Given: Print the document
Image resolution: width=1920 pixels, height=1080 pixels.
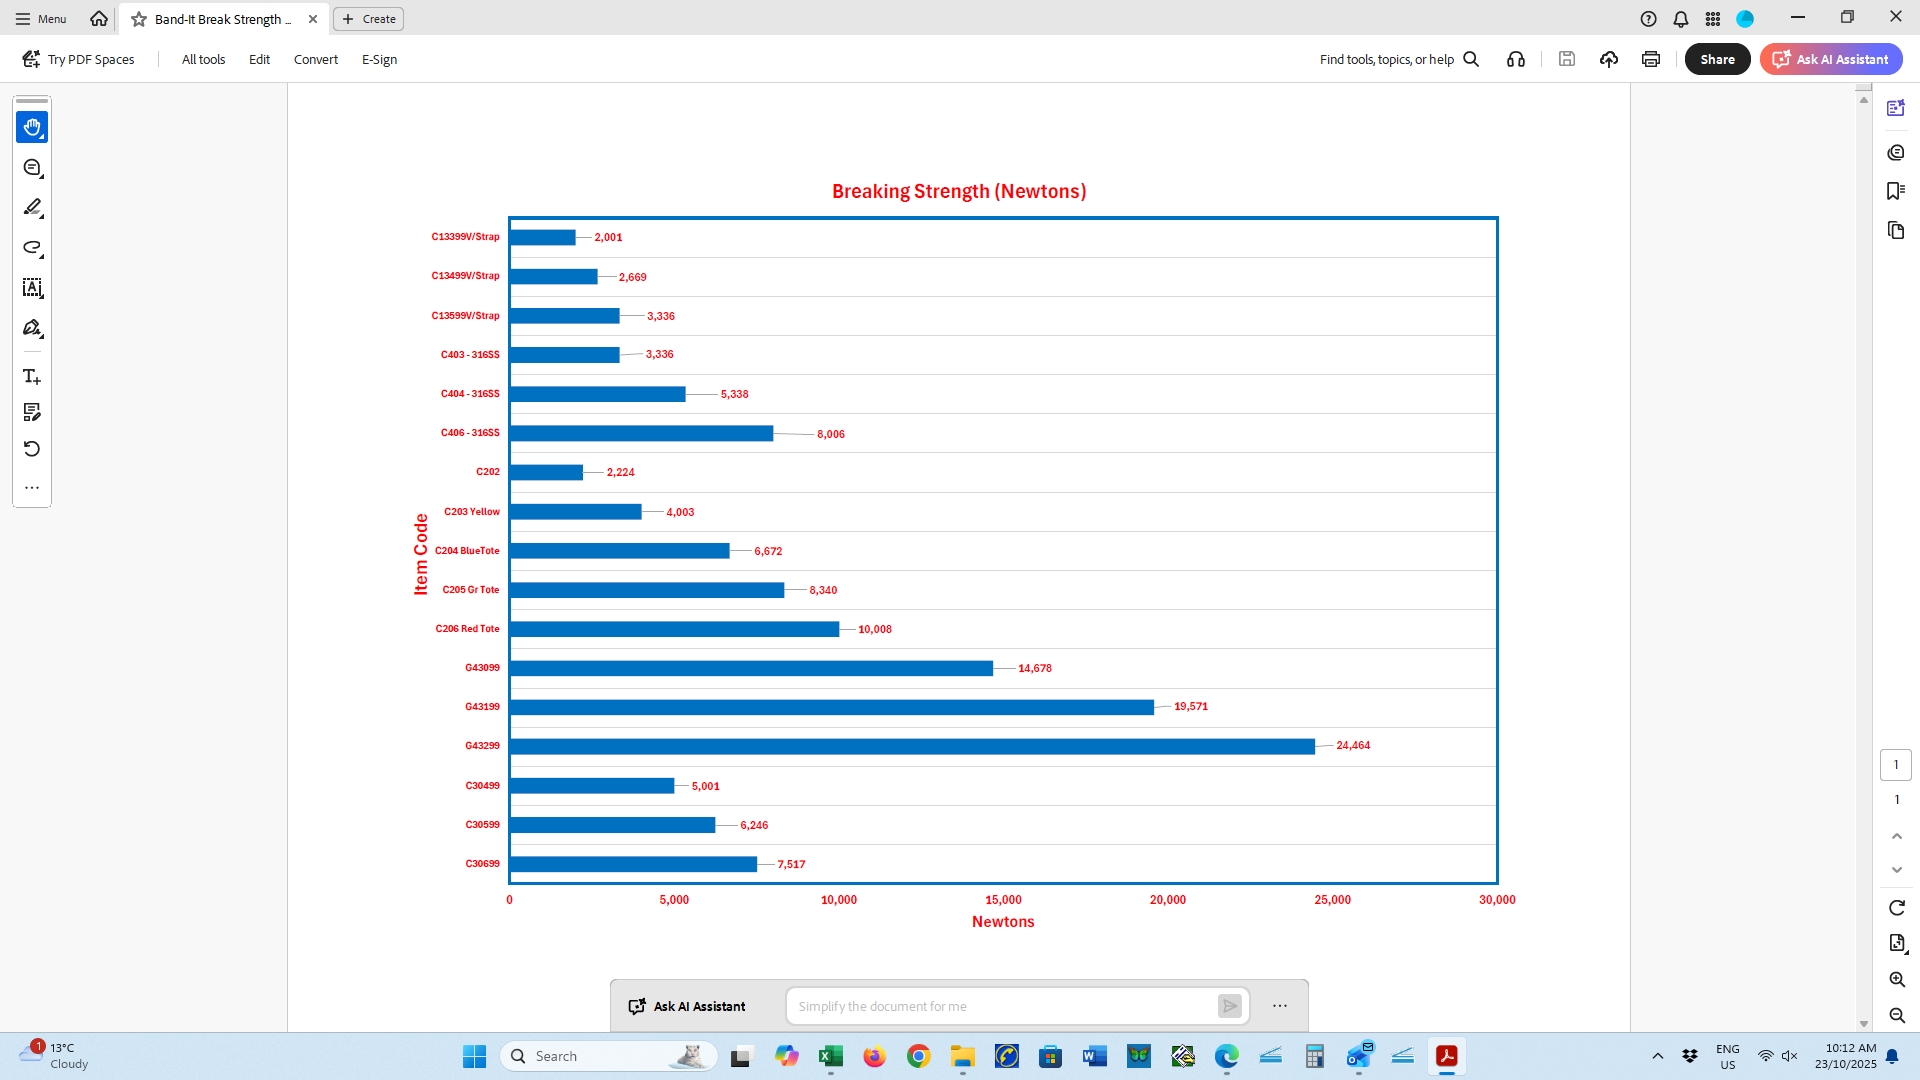Looking at the screenshot, I should [1650, 59].
